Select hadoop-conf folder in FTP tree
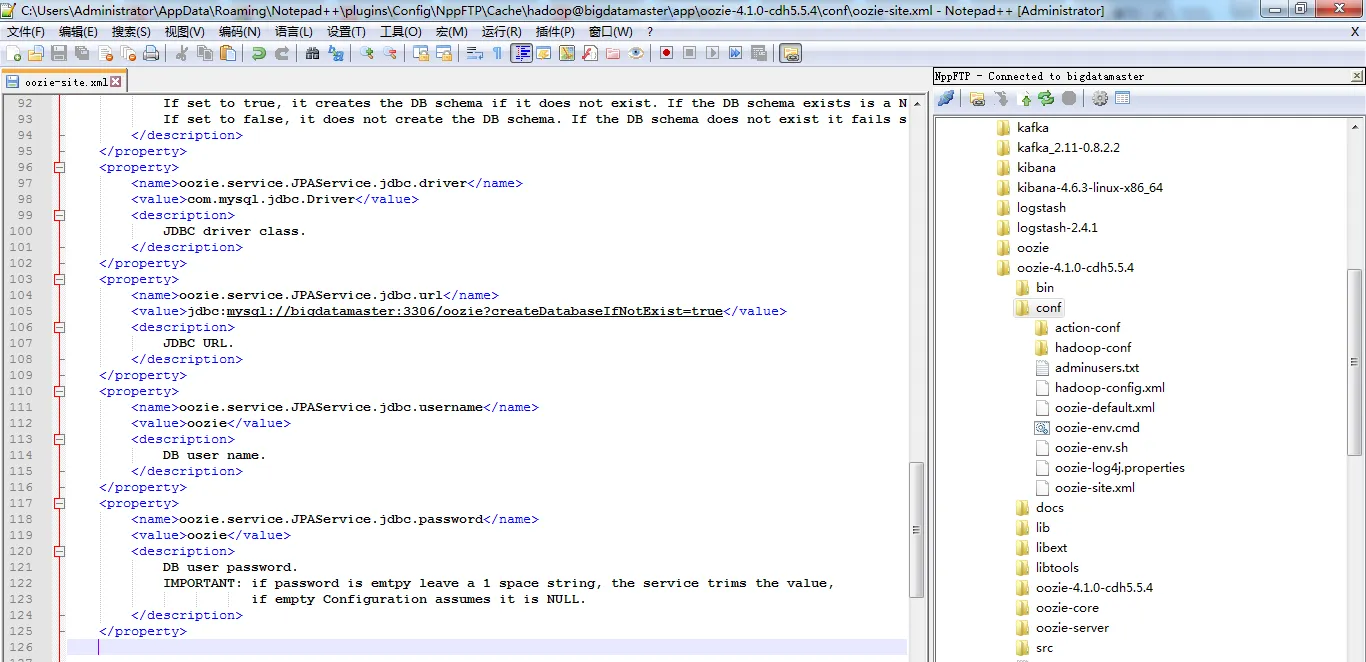1366x662 pixels. [x=1093, y=348]
